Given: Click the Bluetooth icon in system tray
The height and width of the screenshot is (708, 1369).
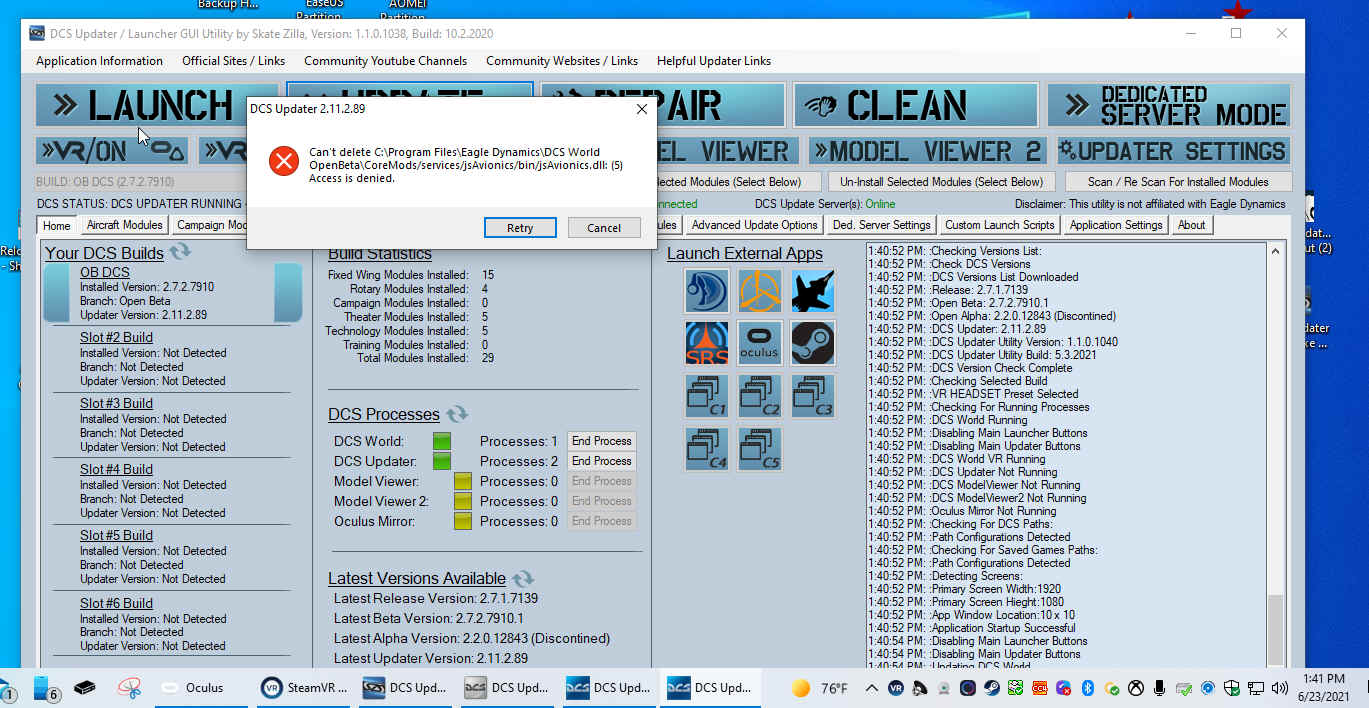Looking at the screenshot, I should [1088, 688].
